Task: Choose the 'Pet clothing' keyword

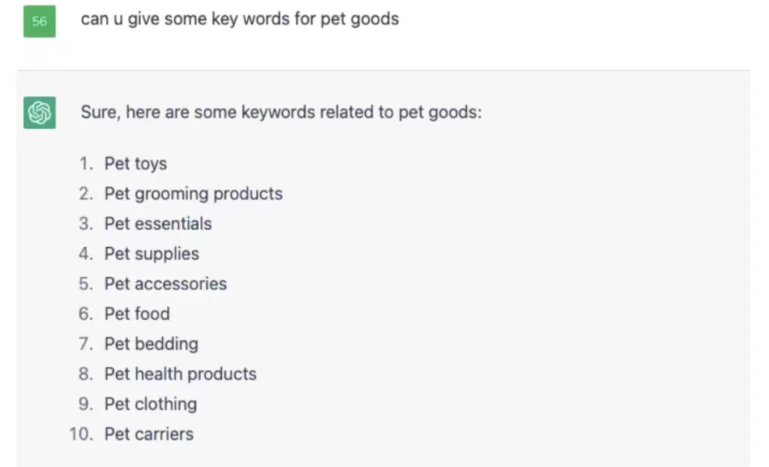Action: tap(150, 404)
